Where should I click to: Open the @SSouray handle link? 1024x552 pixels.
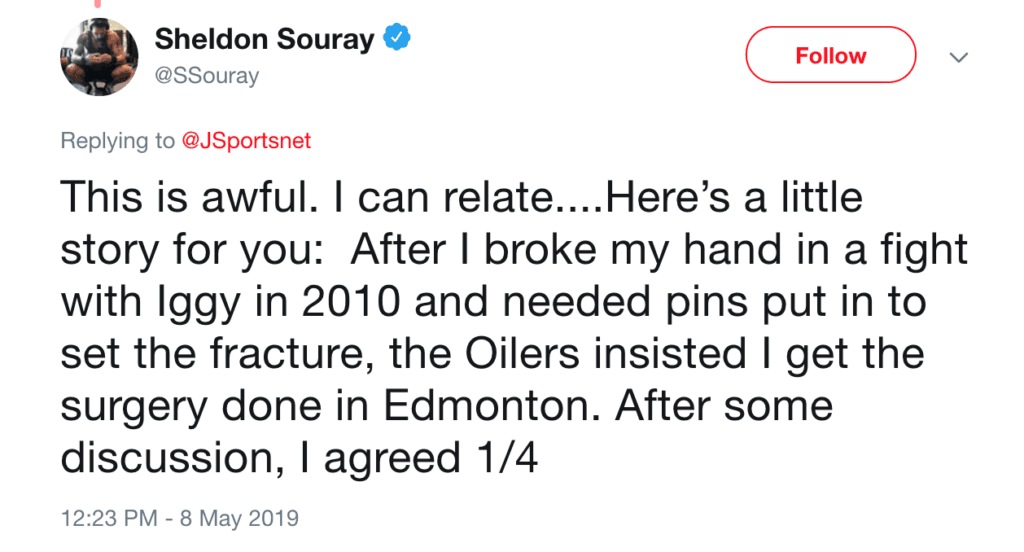click(207, 76)
